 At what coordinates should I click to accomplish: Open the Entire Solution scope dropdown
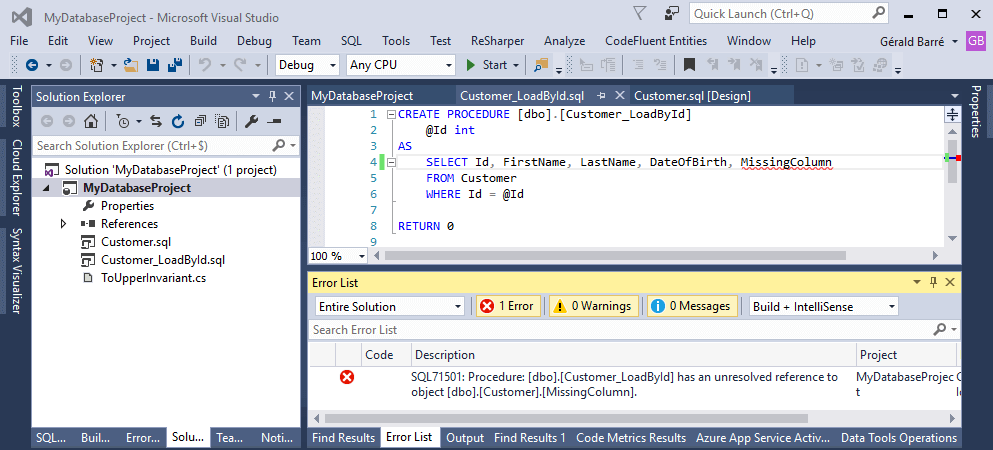[x=389, y=306]
